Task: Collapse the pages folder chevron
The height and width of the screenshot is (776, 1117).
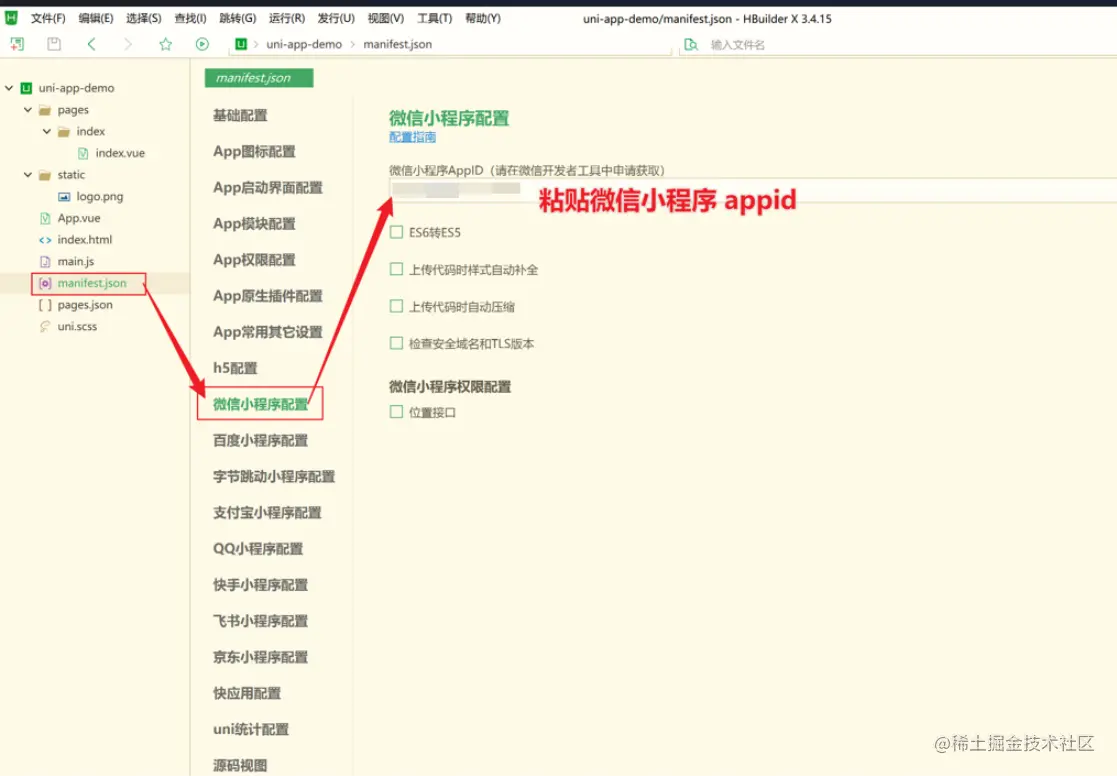Action: [28, 110]
